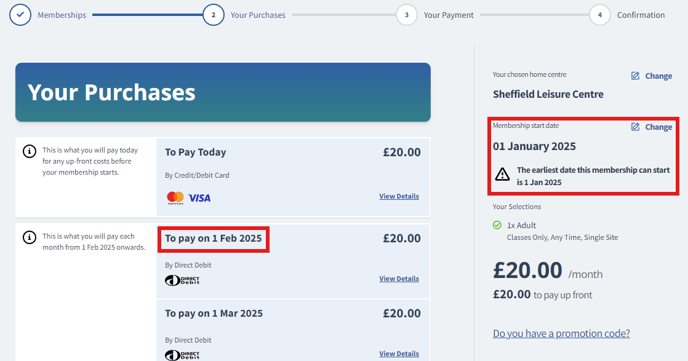Click the Mastercard logo icon

175,198
